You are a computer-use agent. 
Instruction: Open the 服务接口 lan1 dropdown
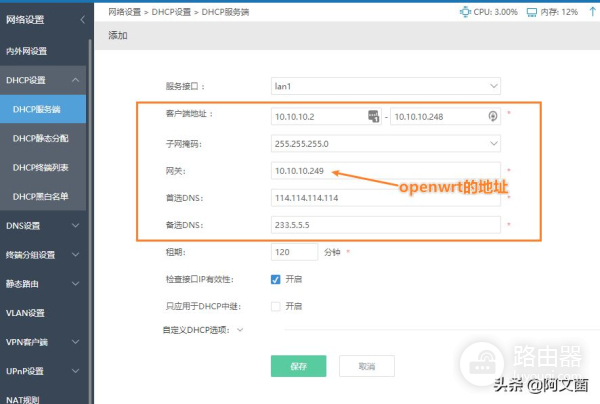(x=386, y=86)
